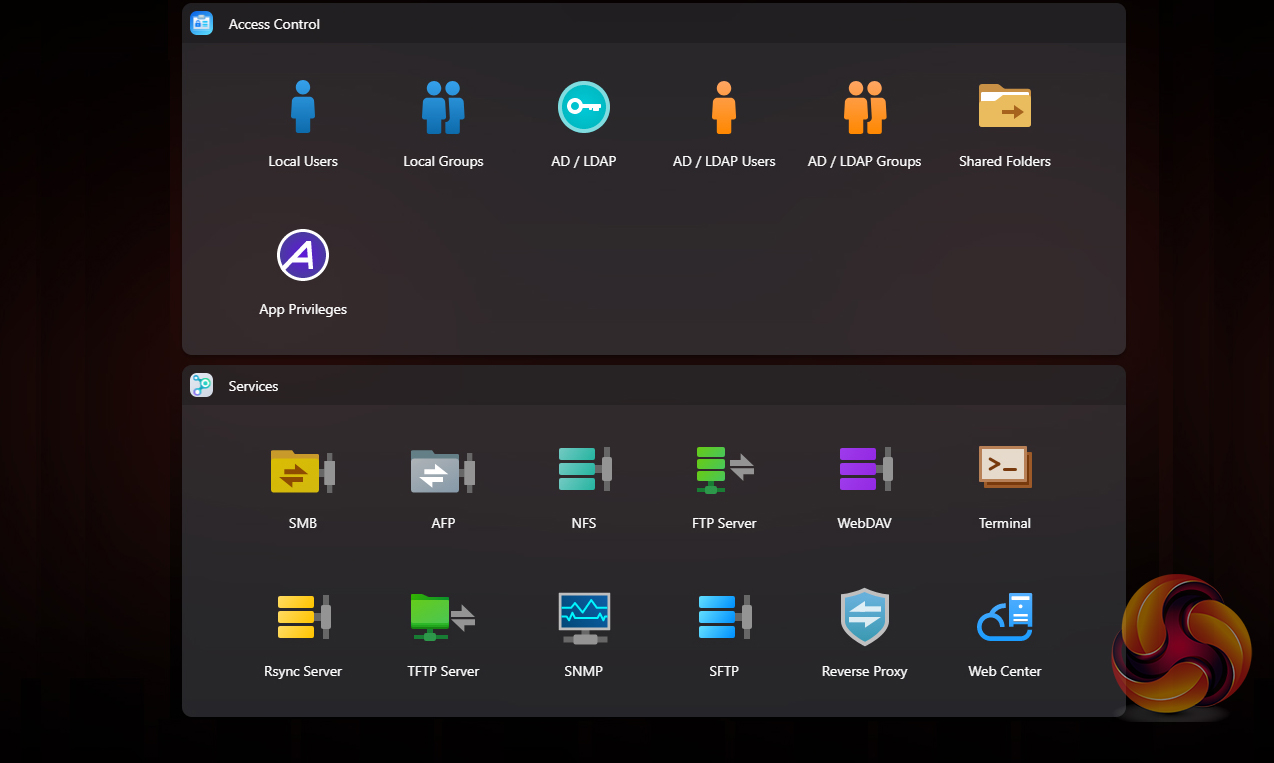Open the Terminal service icon
Image resolution: width=1274 pixels, height=763 pixels.
point(1004,468)
